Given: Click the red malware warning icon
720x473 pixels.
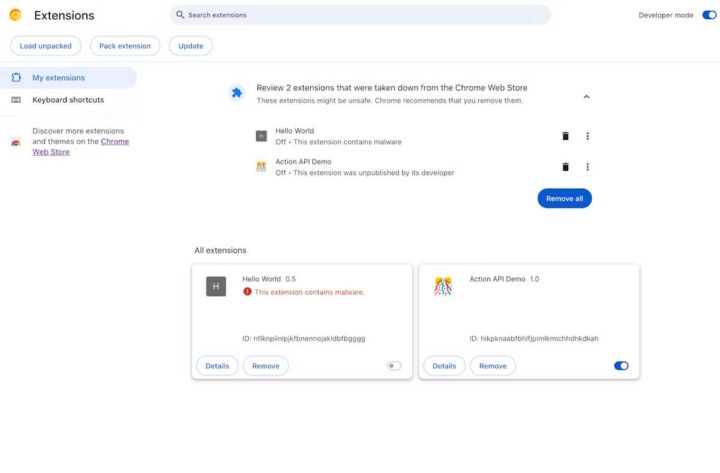Looking at the screenshot, I should 247,292.
